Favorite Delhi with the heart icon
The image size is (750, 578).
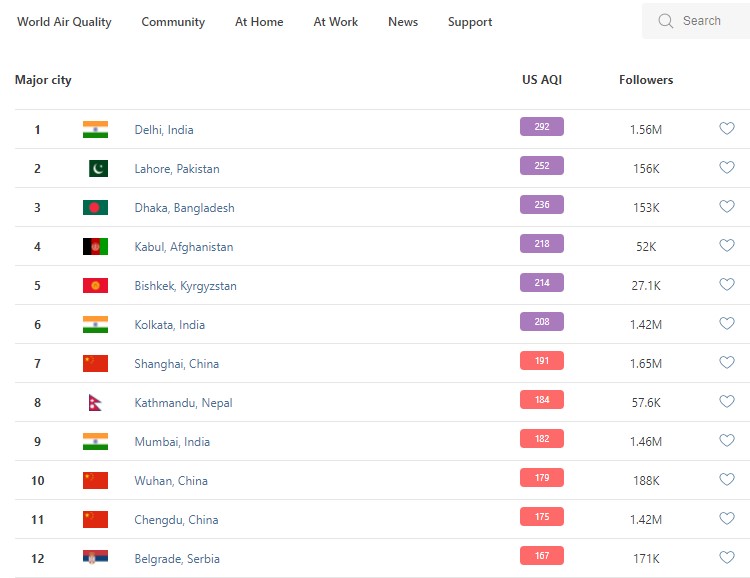[727, 129]
